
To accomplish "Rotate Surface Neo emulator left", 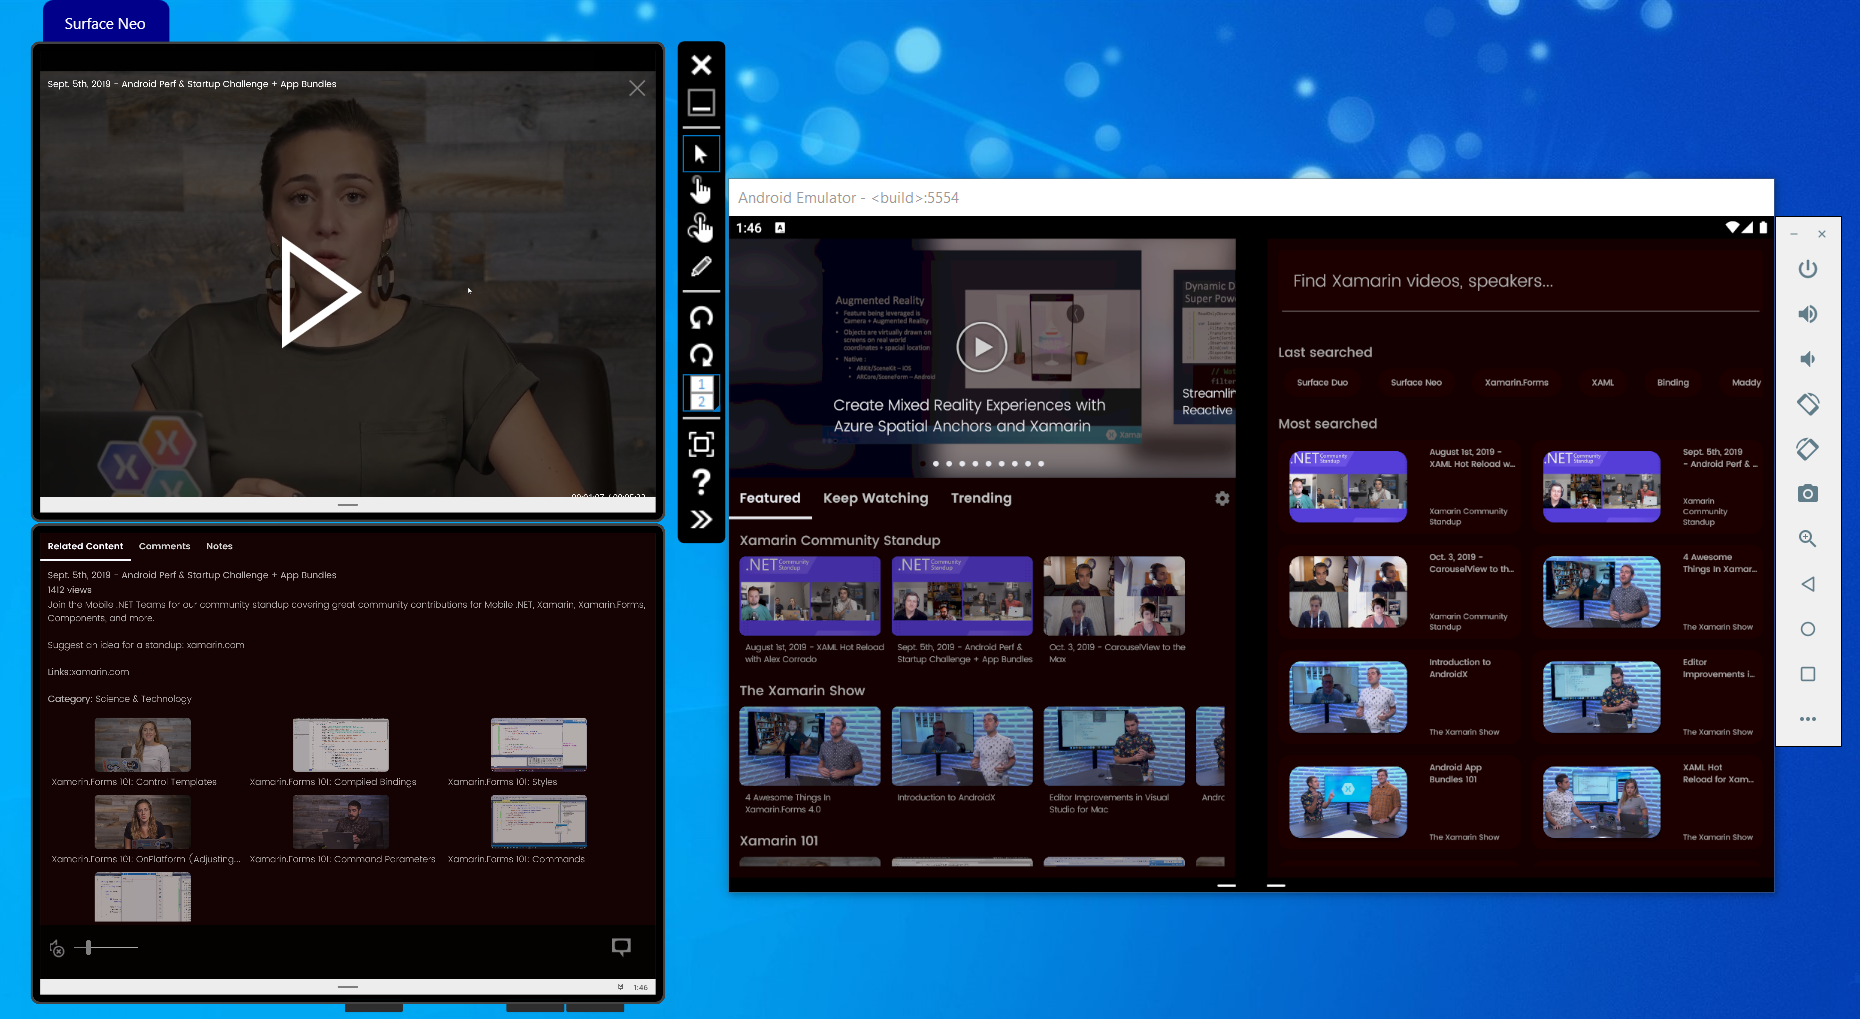I will click(x=701, y=317).
